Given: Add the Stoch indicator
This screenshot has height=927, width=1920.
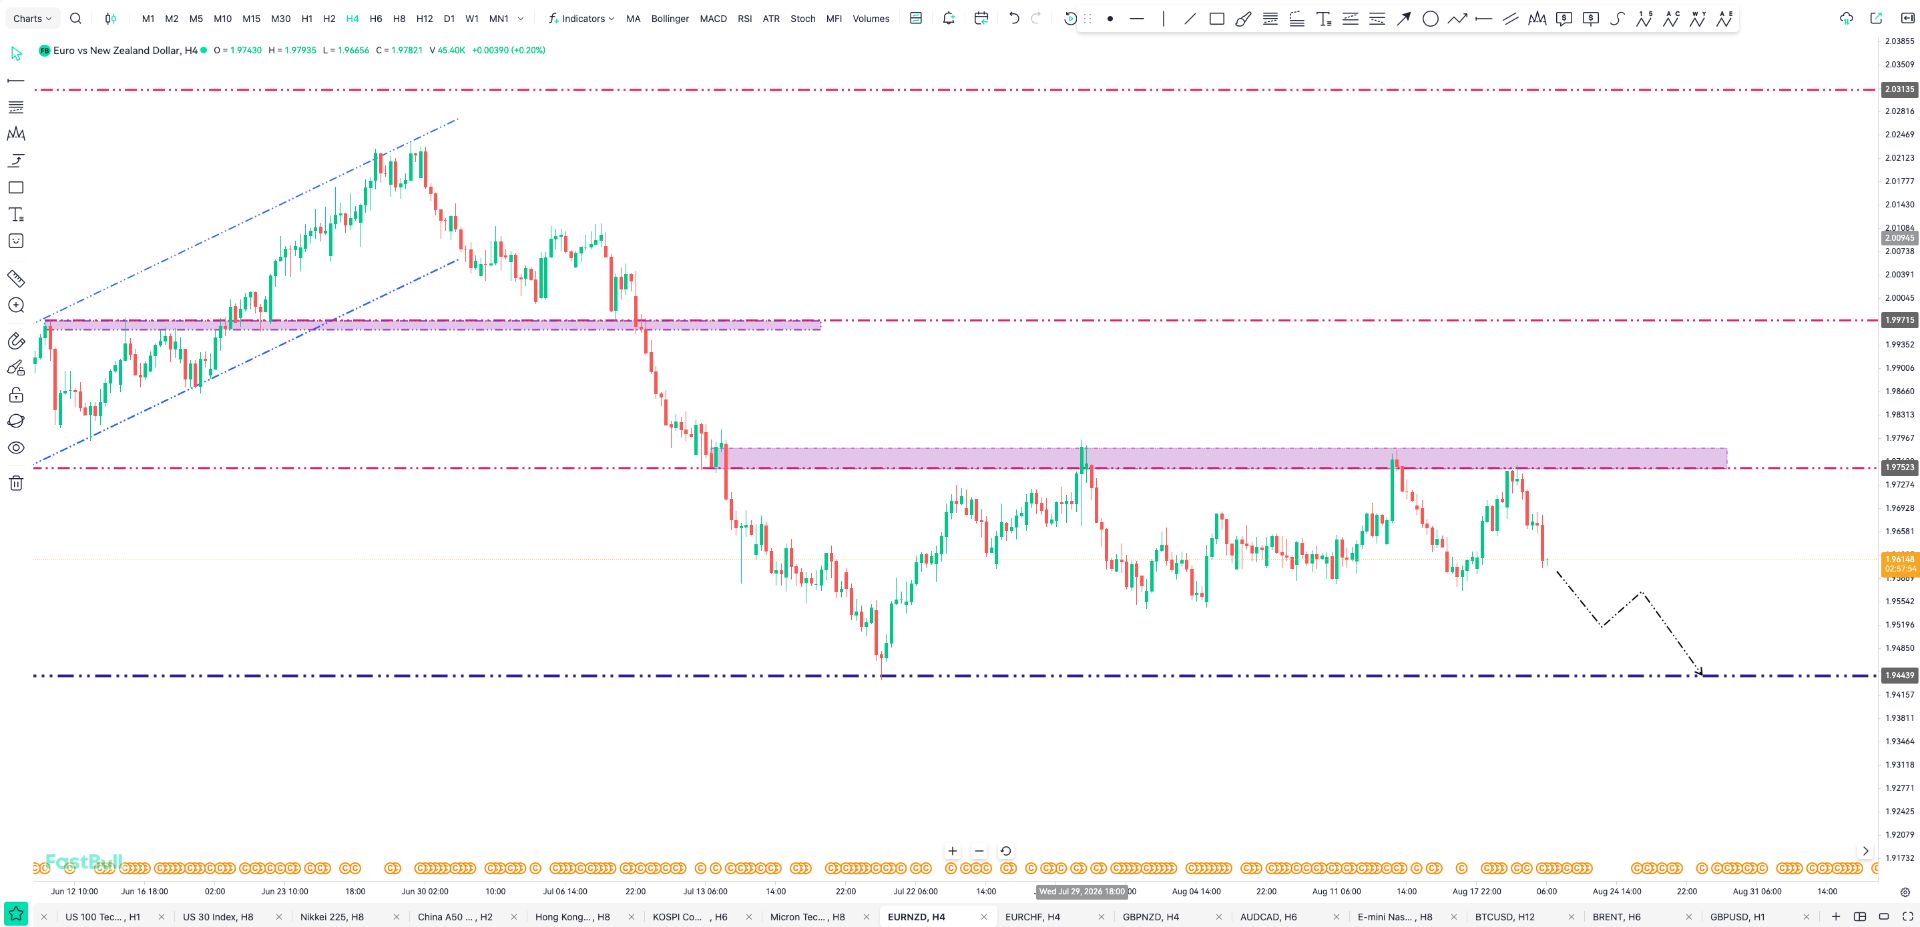Looking at the screenshot, I should coord(803,18).
